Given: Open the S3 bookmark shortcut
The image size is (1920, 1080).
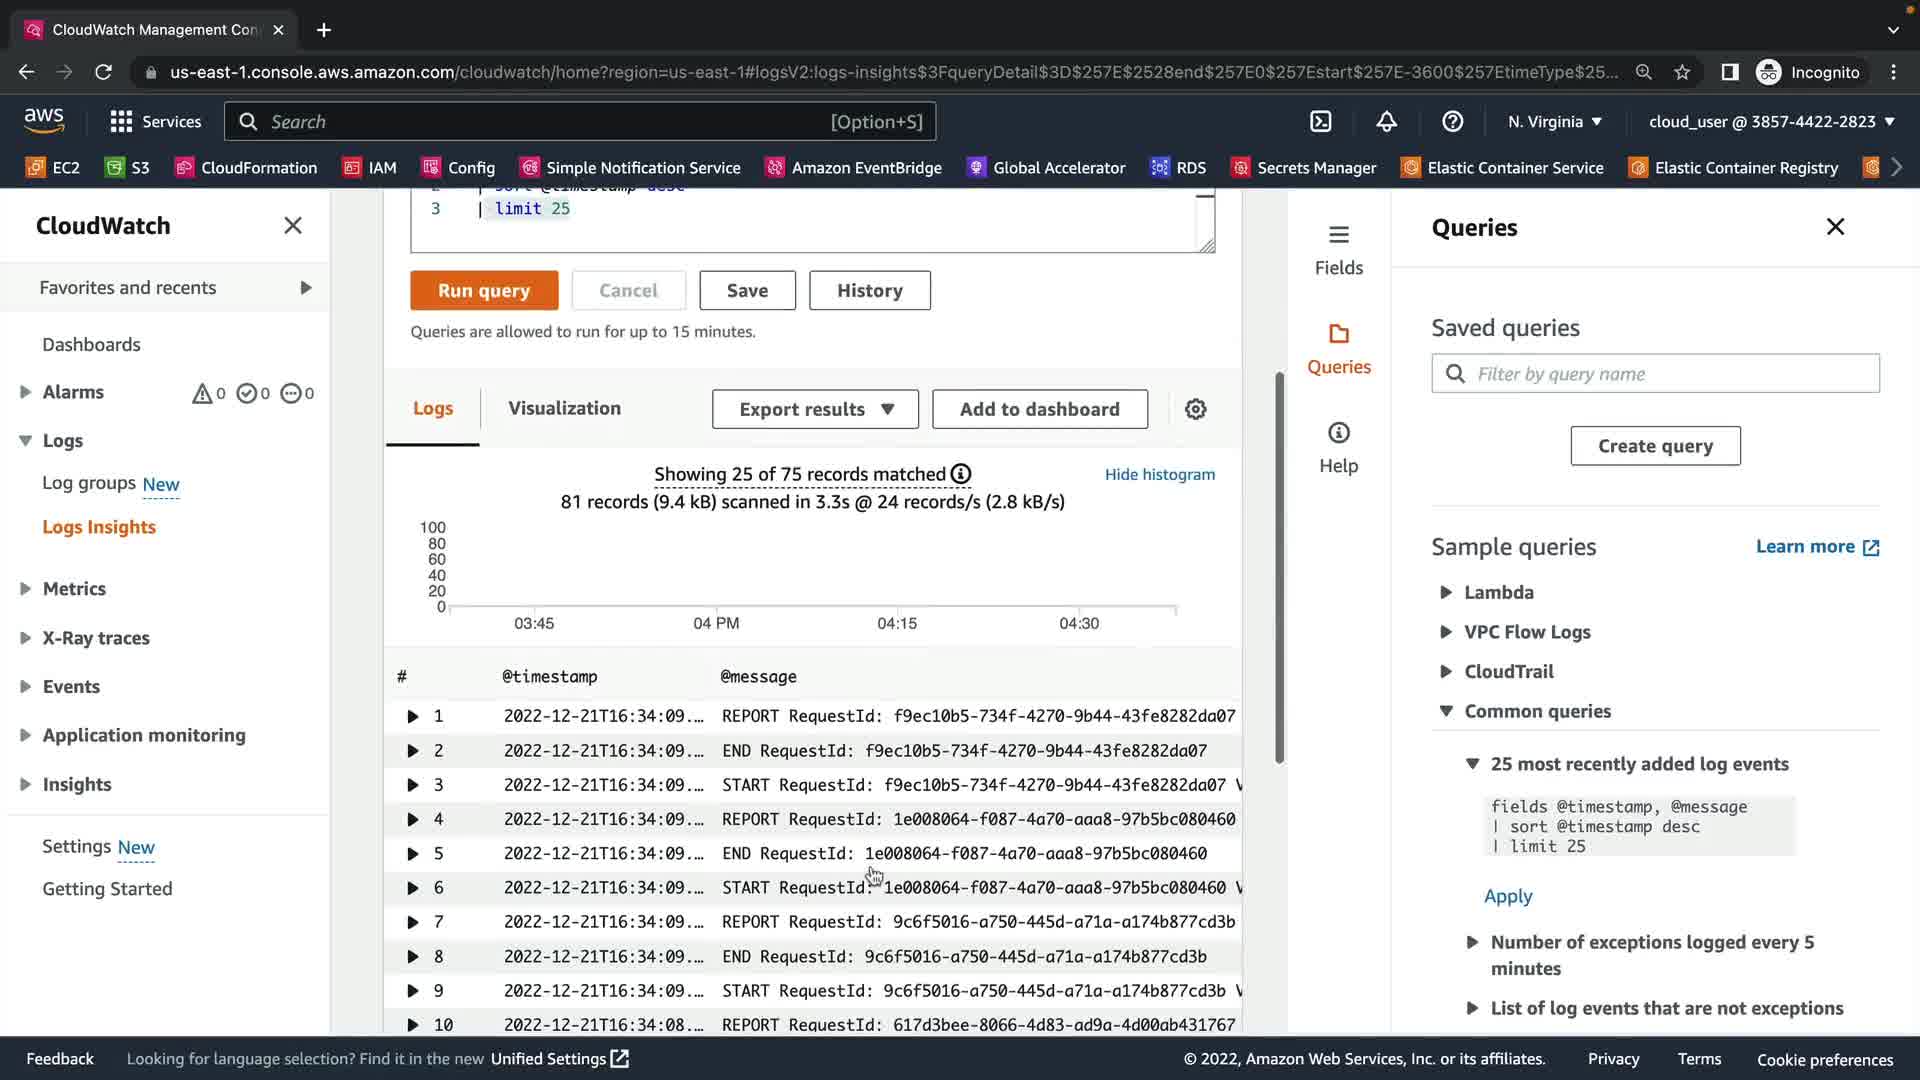Looking at the screenshot, I should pos(127,167).
